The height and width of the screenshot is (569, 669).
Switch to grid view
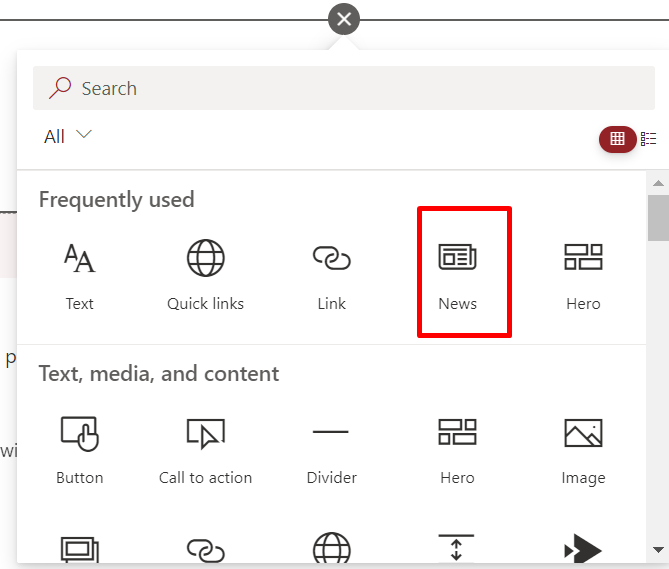[x=617, y=139]
